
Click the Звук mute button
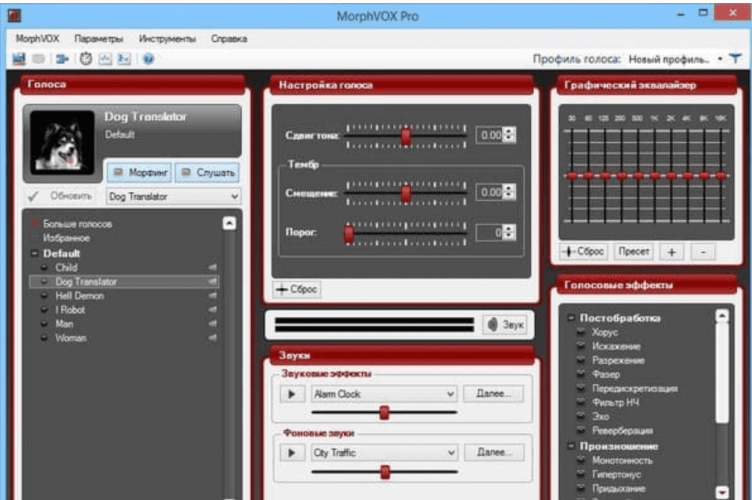click(505, 325)
